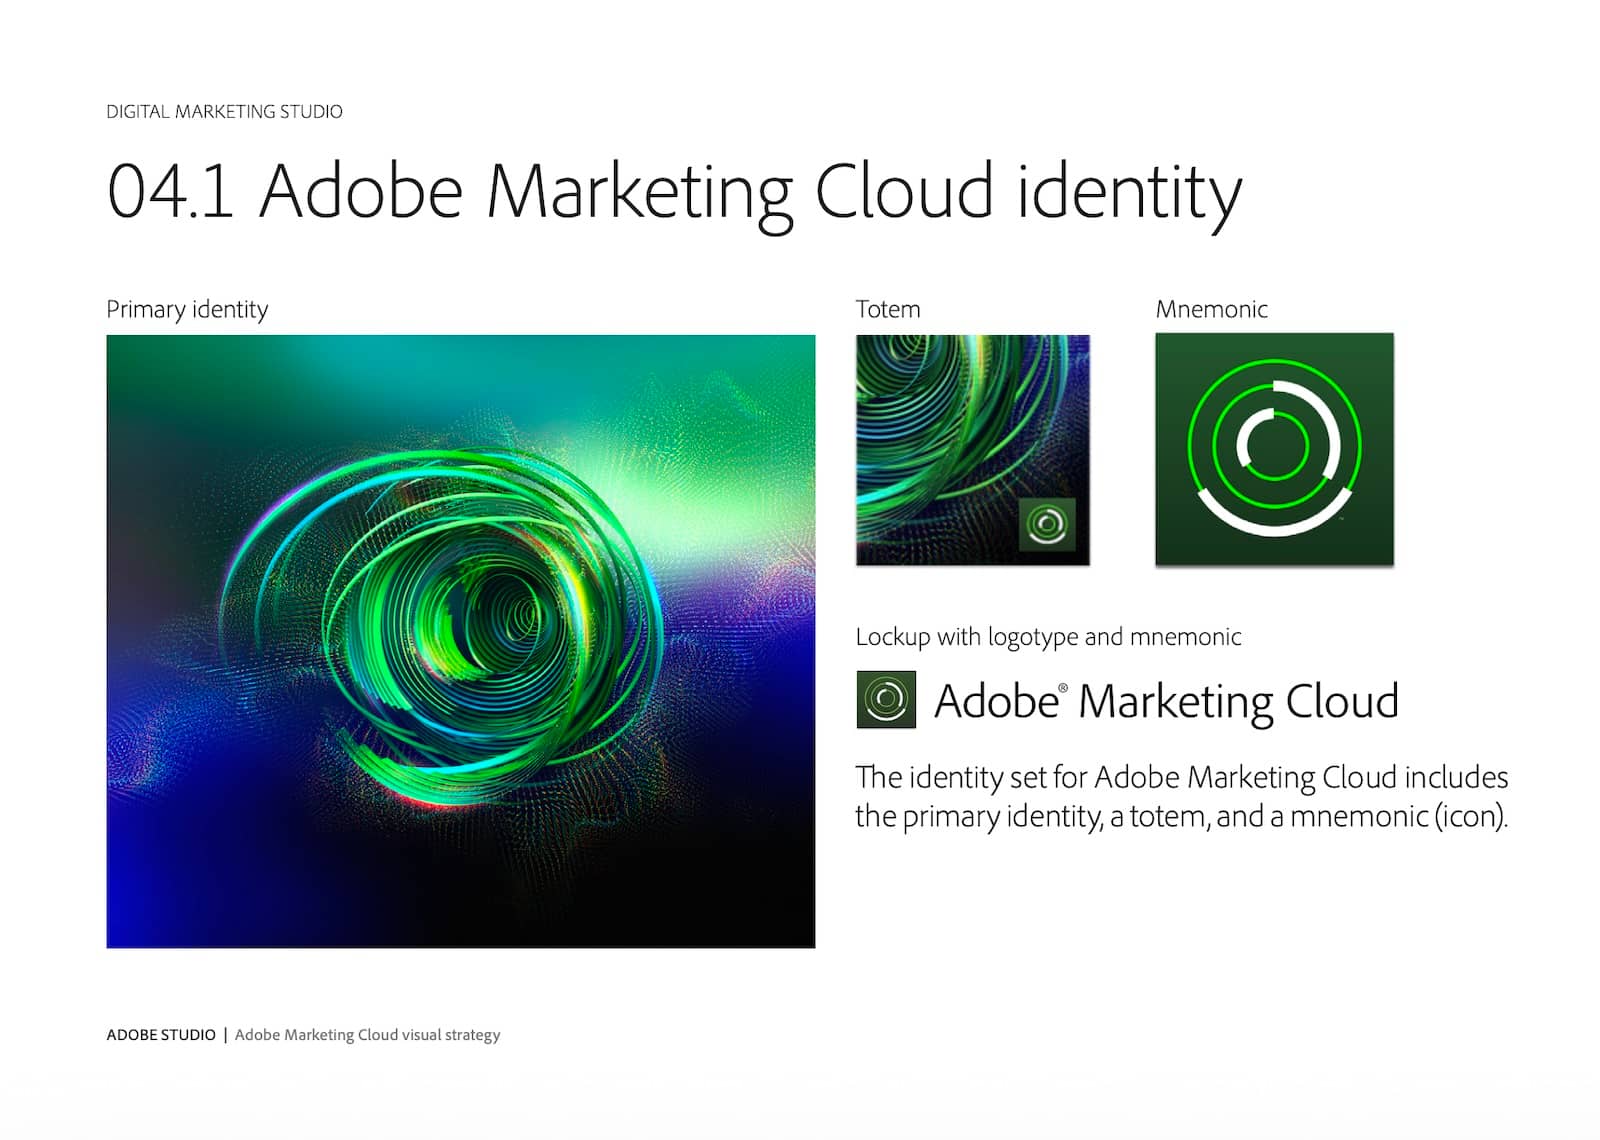Click the paragraph beginning "The identity set for"
The width and height of the screenshot is (1600, 1140).
coord(1181,797)
